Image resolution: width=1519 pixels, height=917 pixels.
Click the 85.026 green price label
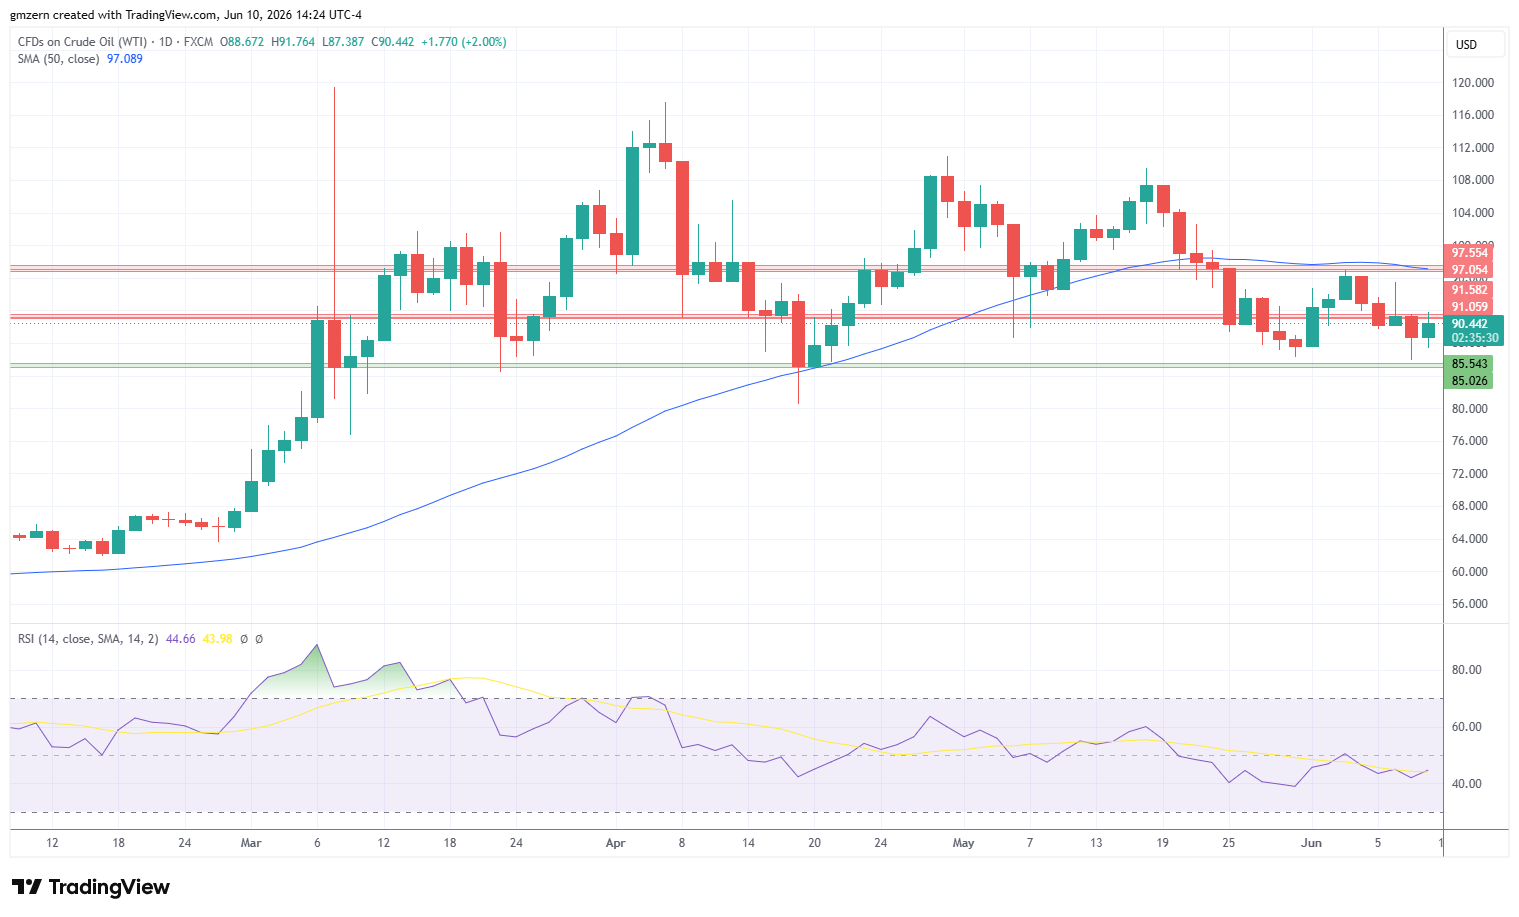[x=1470, y=381]
